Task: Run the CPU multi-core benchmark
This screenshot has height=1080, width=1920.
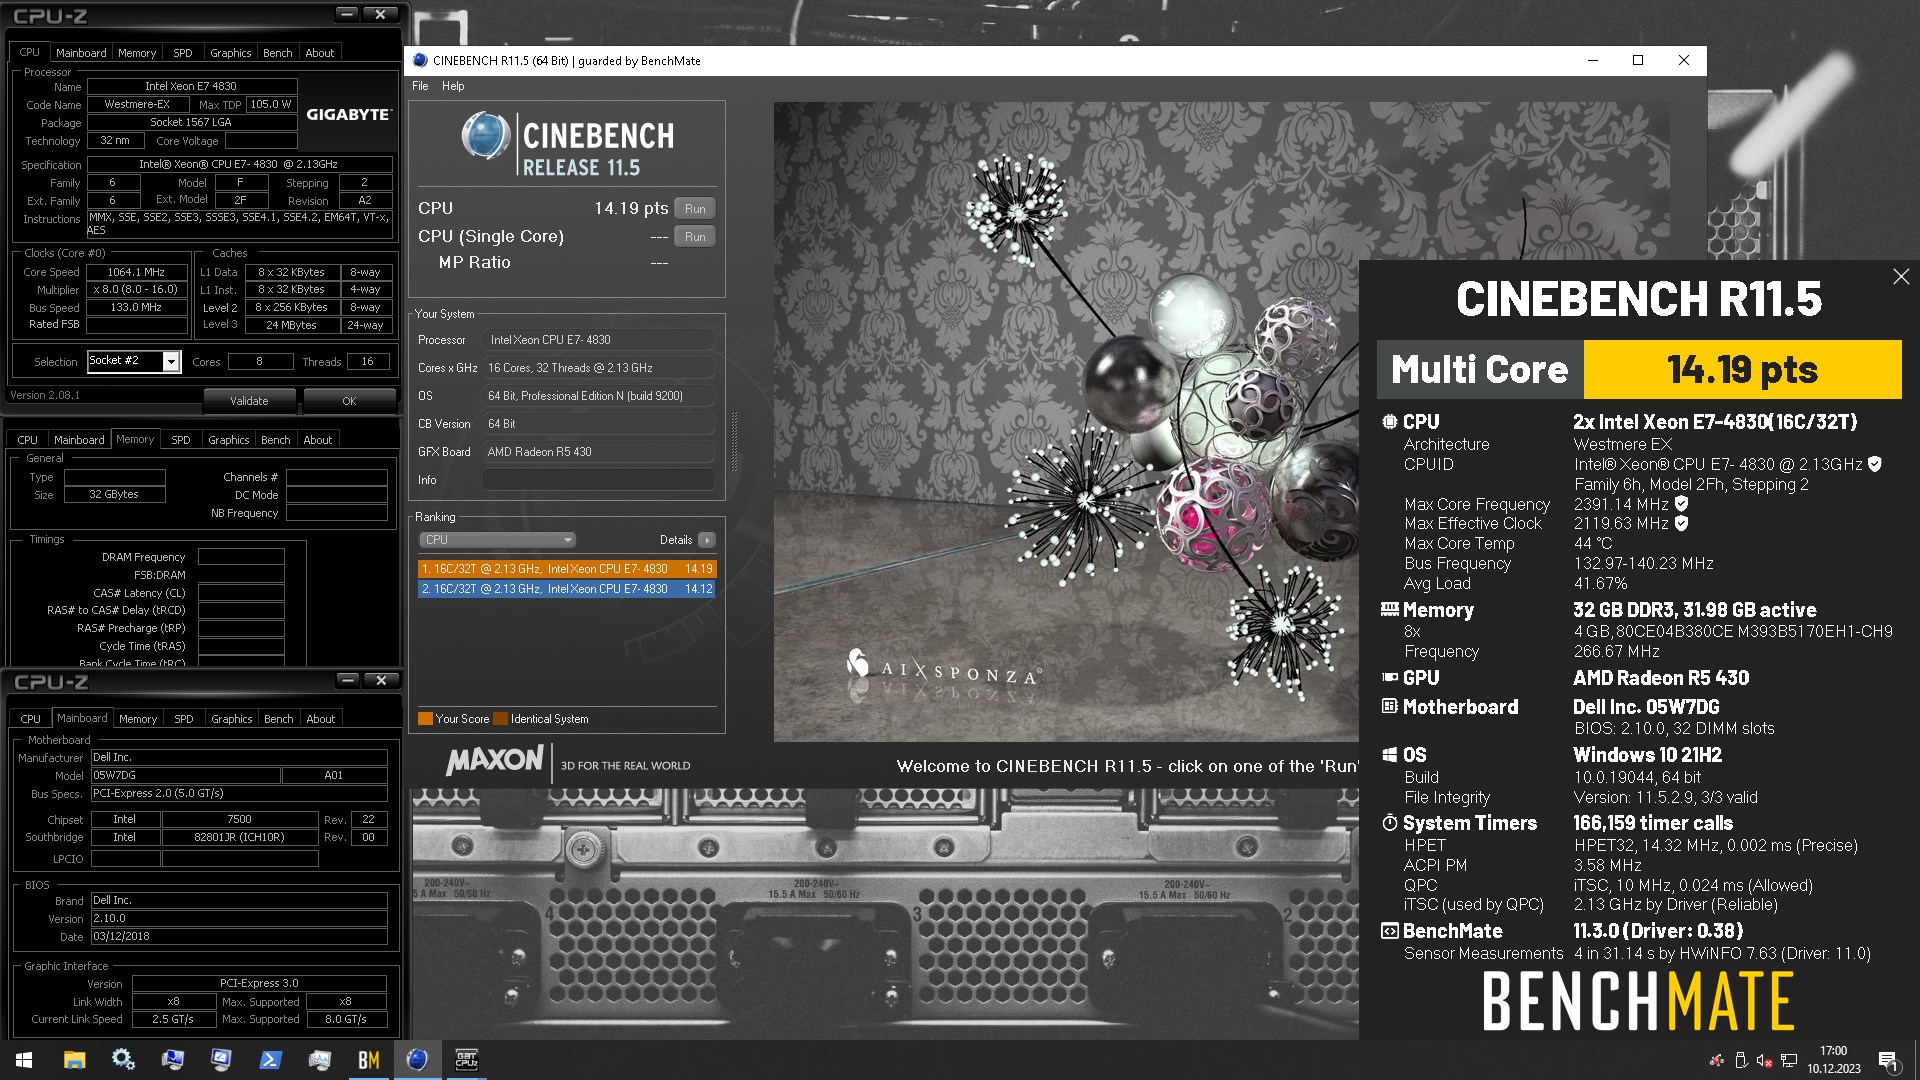Action: point(695,209)
